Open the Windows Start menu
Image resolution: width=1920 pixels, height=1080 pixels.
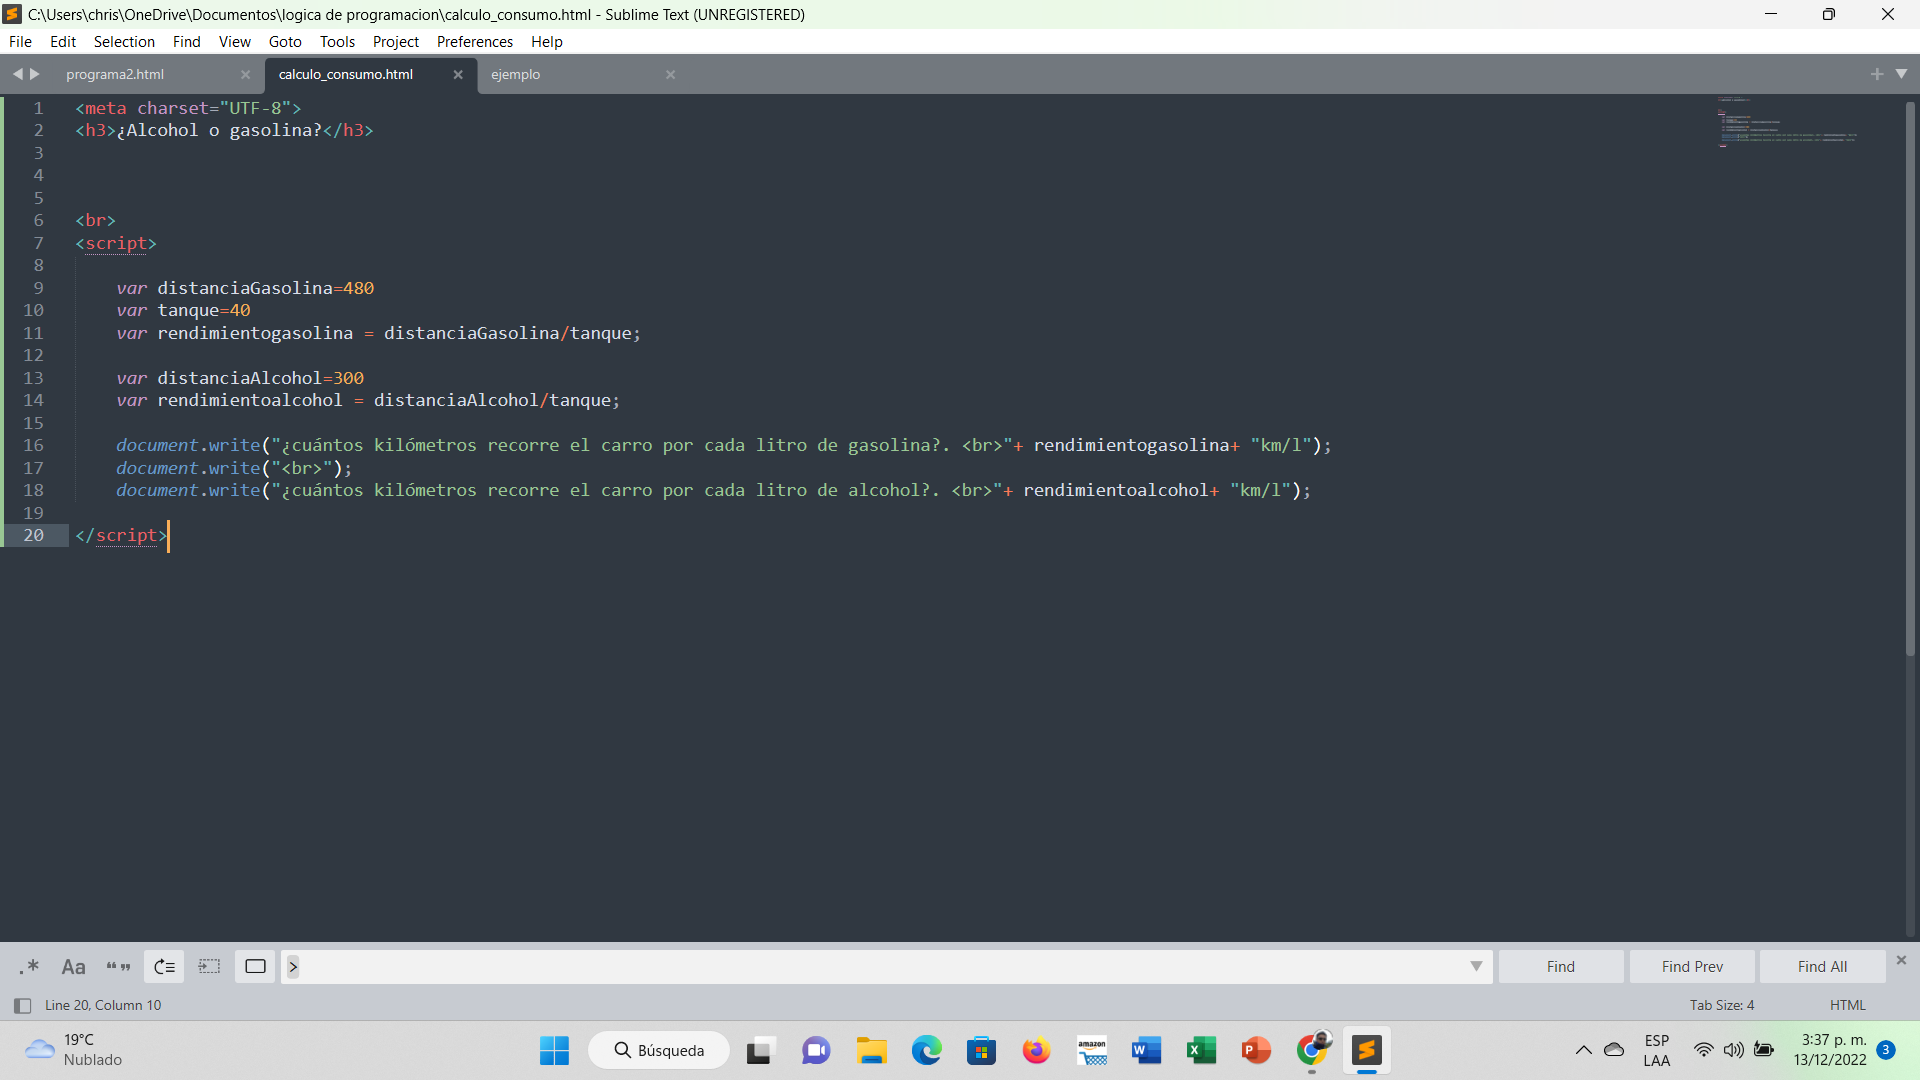554,1051
